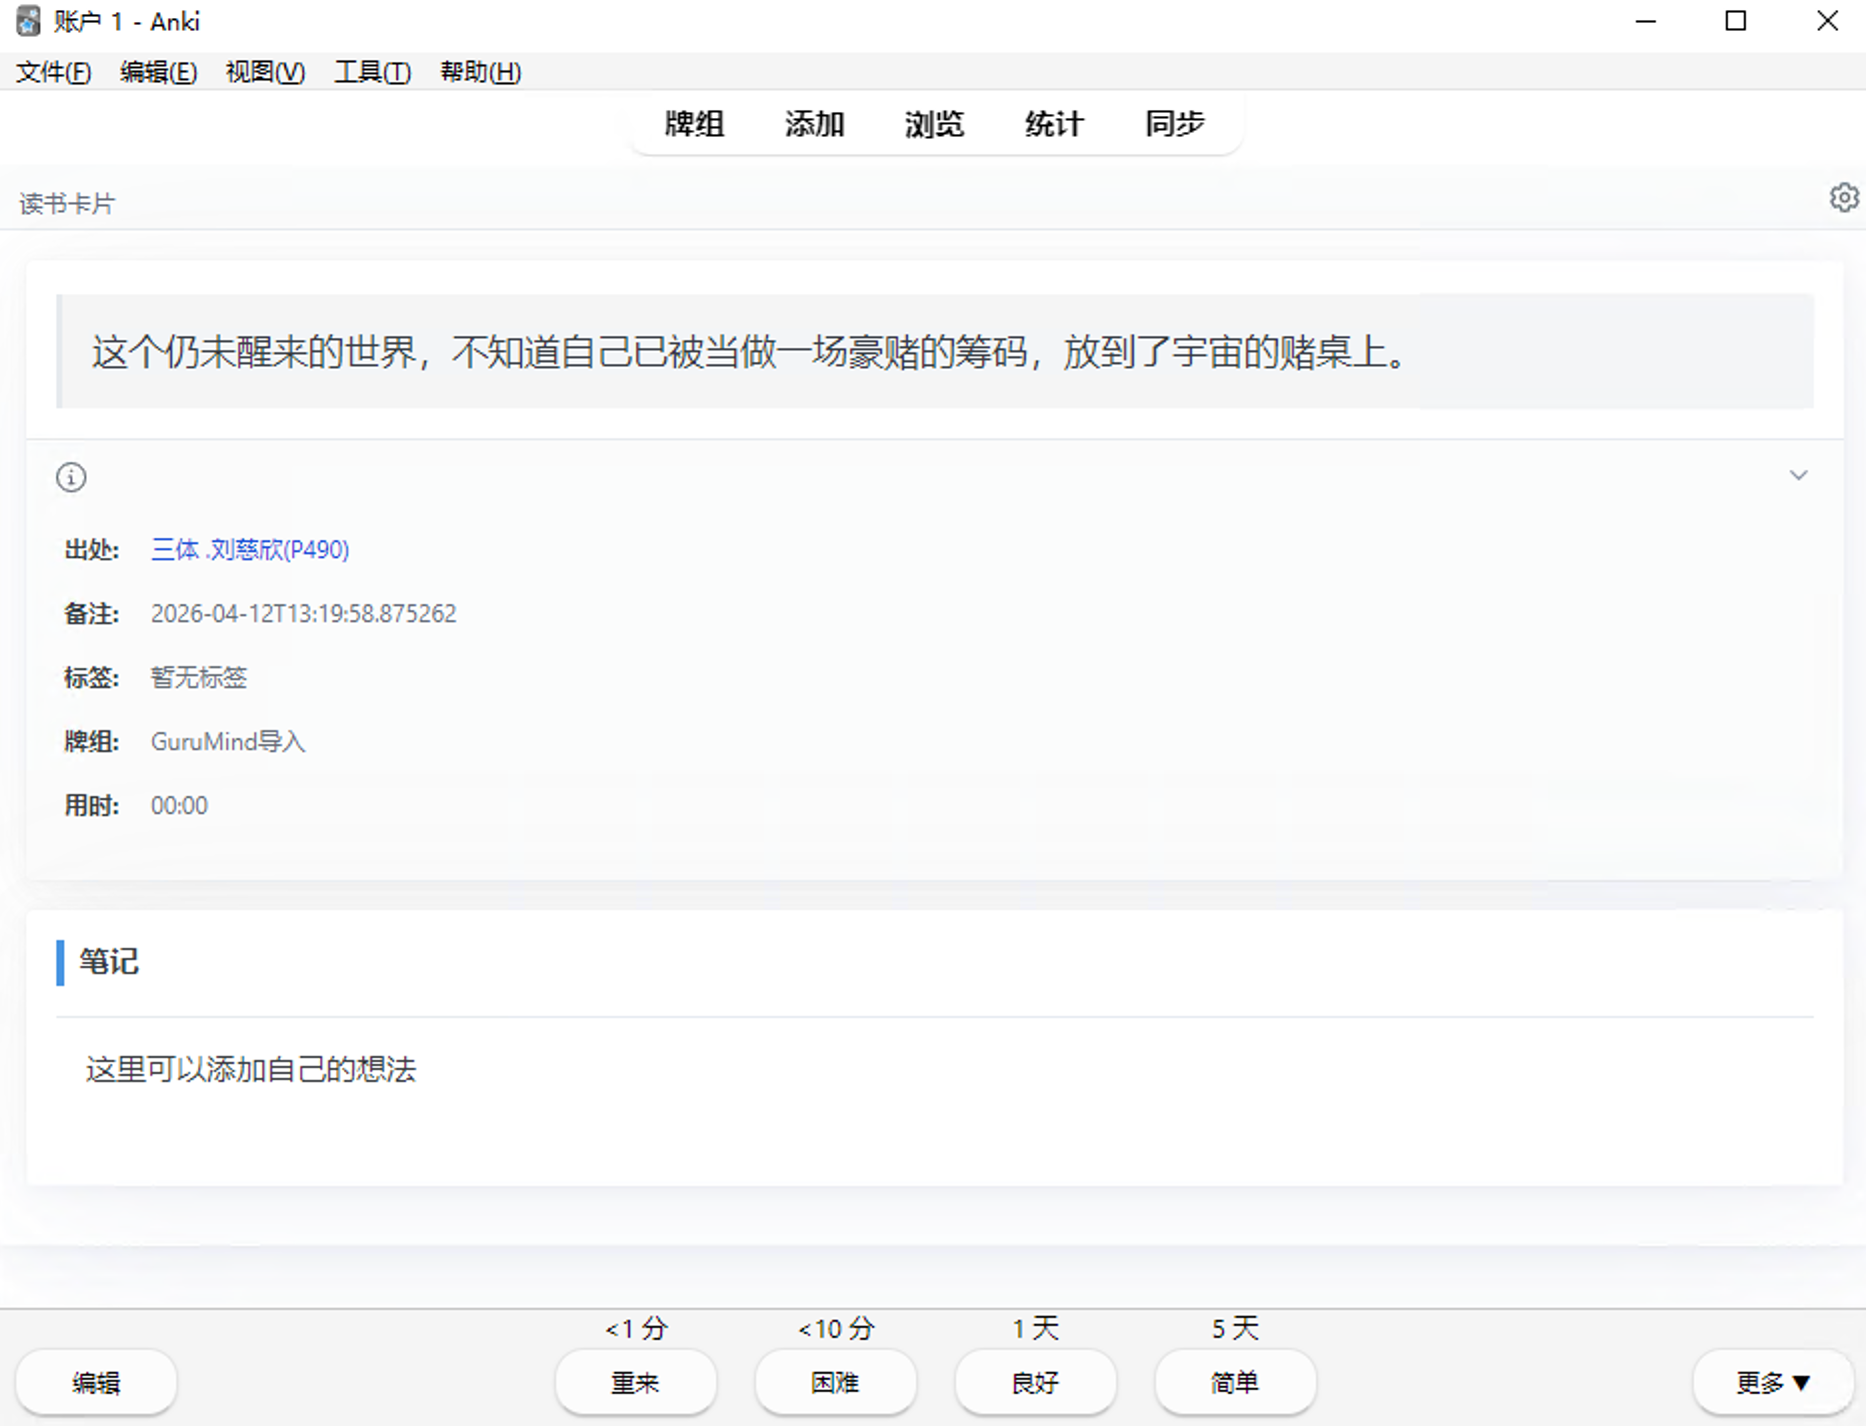1866x1426 pixels.
Task: Click the <10 分 interval label
Action: pyautogui.click(x=836, y=1328)
